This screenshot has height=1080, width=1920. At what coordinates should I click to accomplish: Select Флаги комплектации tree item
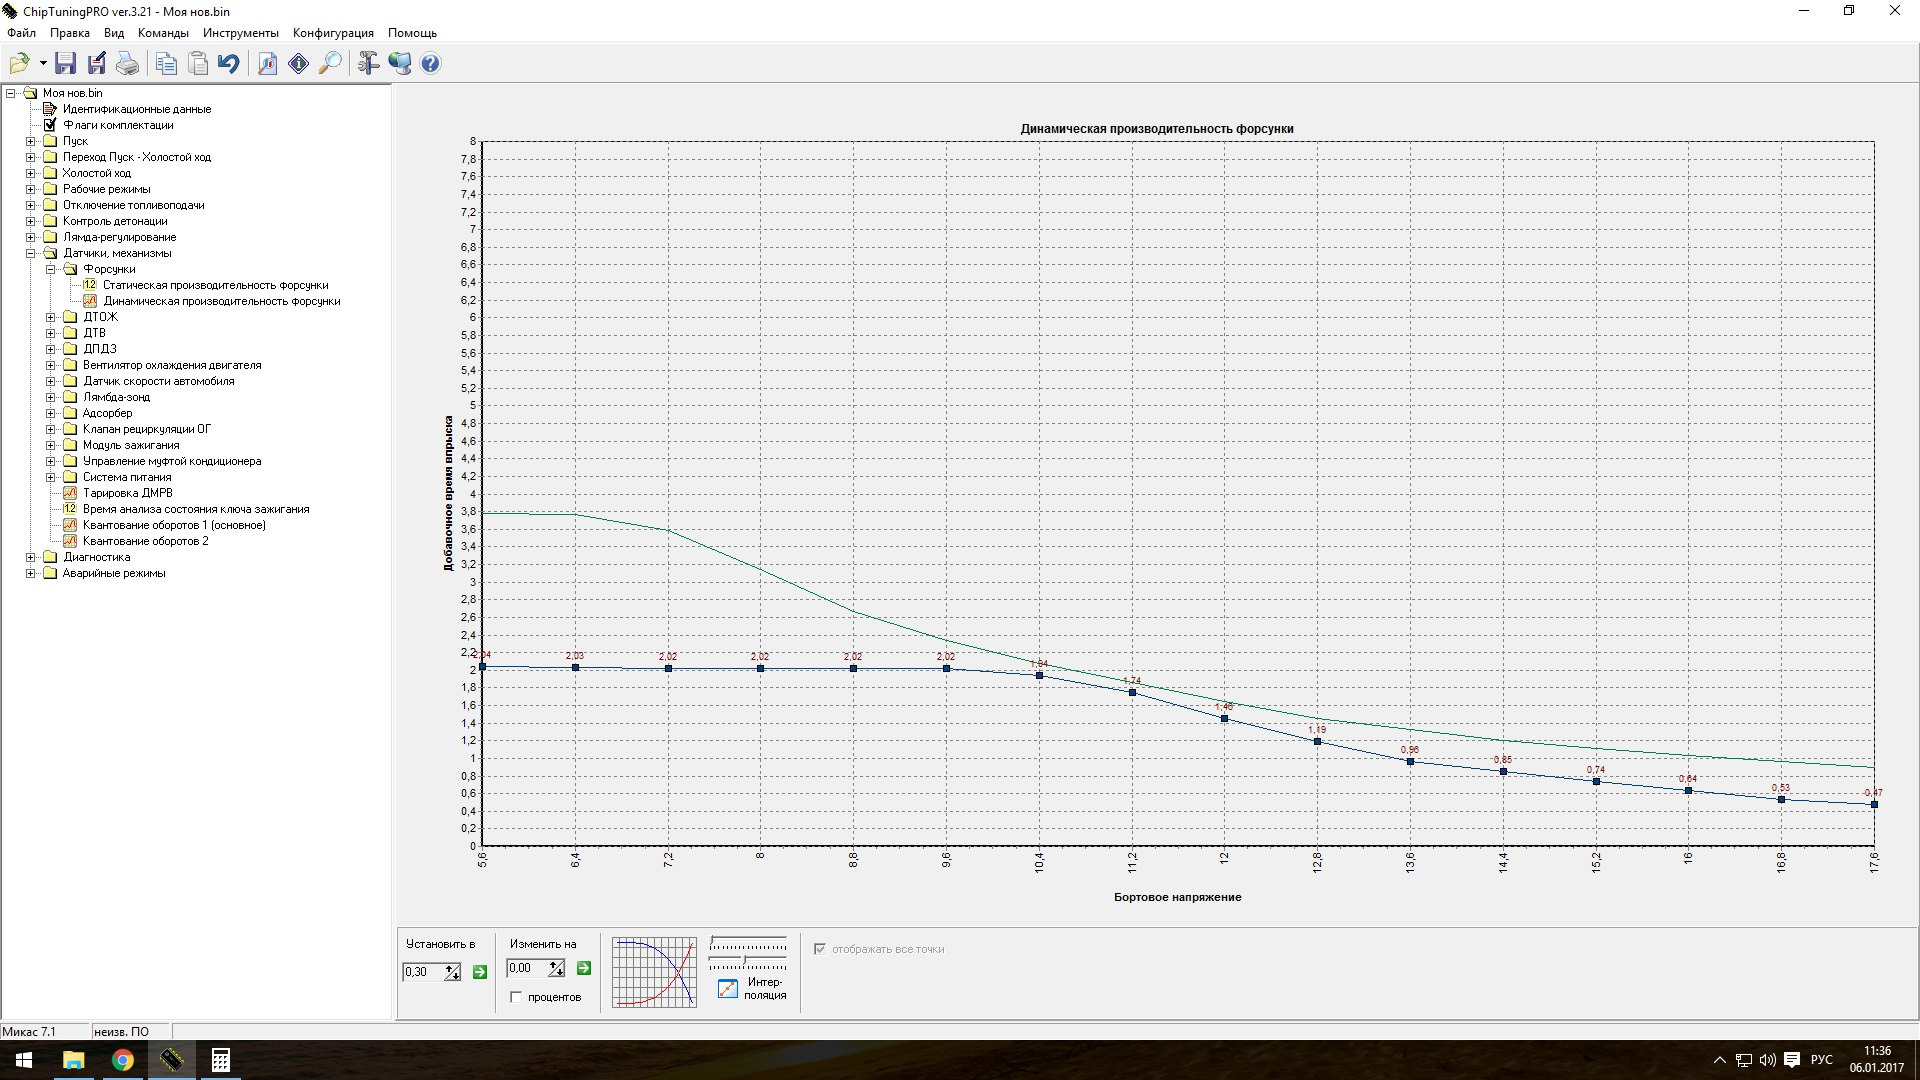point(118,125)
